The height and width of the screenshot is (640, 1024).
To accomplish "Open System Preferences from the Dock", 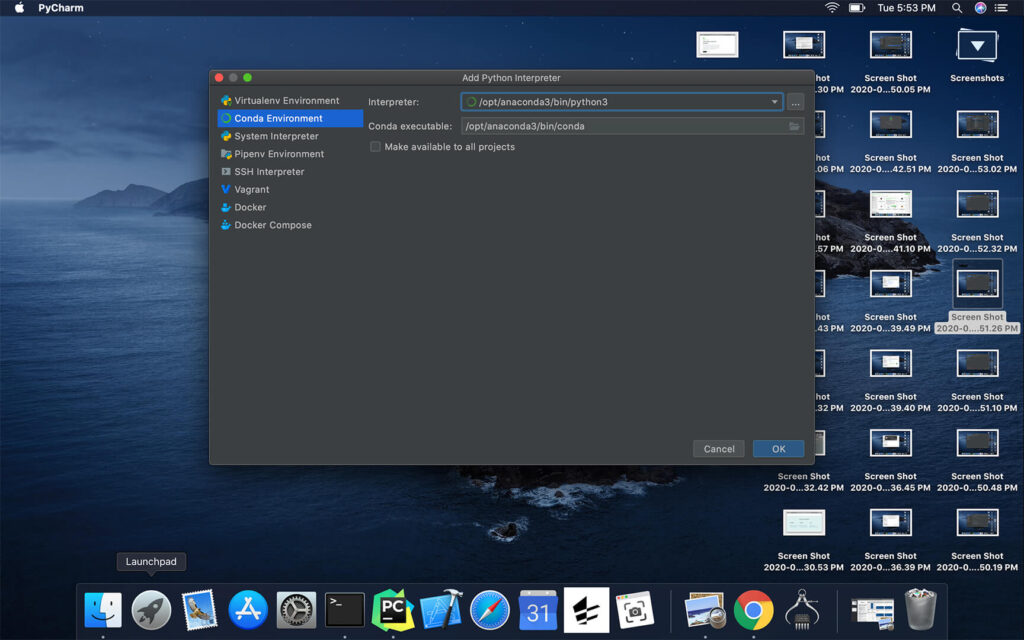I will 296,611.
